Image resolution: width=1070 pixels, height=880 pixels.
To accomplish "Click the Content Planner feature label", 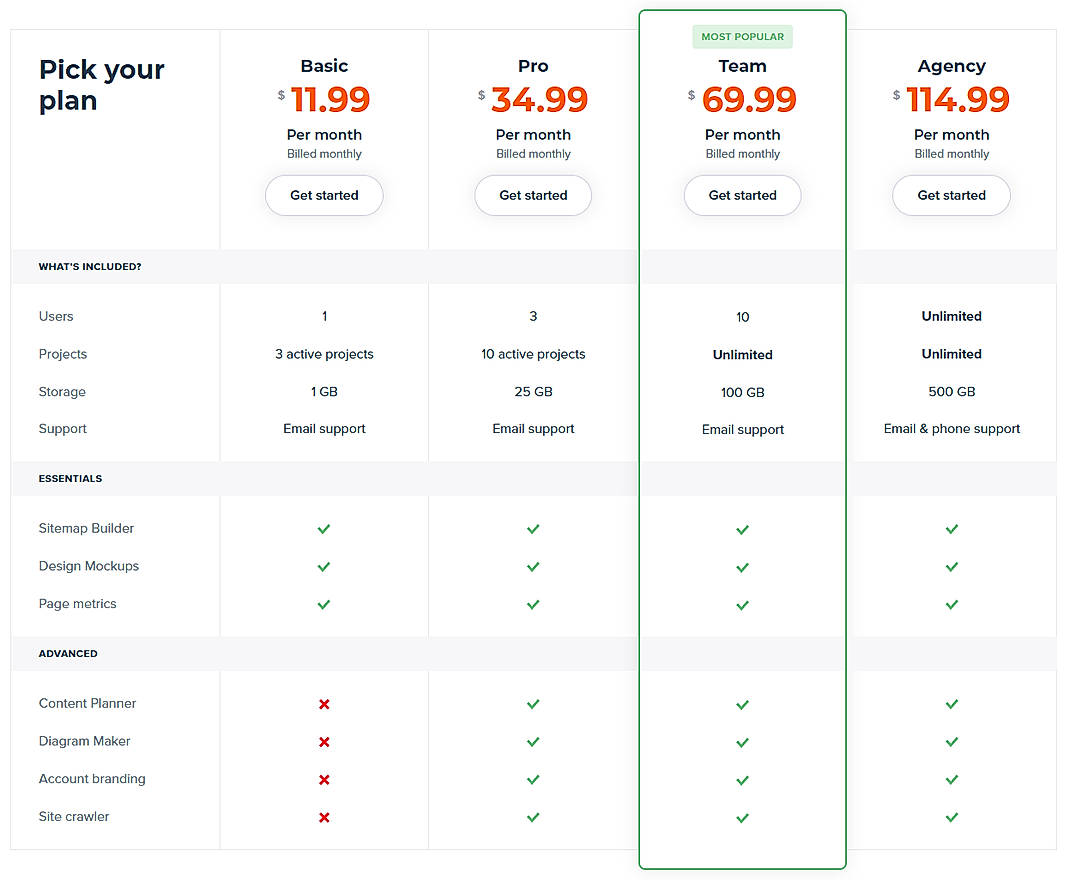I will [x=87, y=703].
